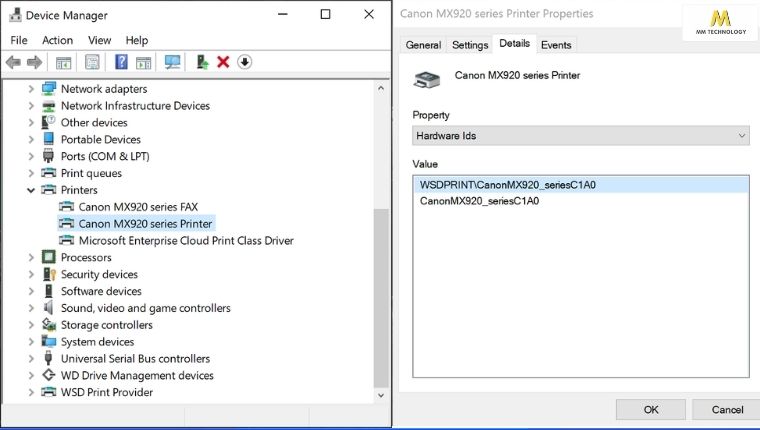Click the device tree scrollbar up arrow
Viewport: 760px width, 430px height.
pos(381,88)
